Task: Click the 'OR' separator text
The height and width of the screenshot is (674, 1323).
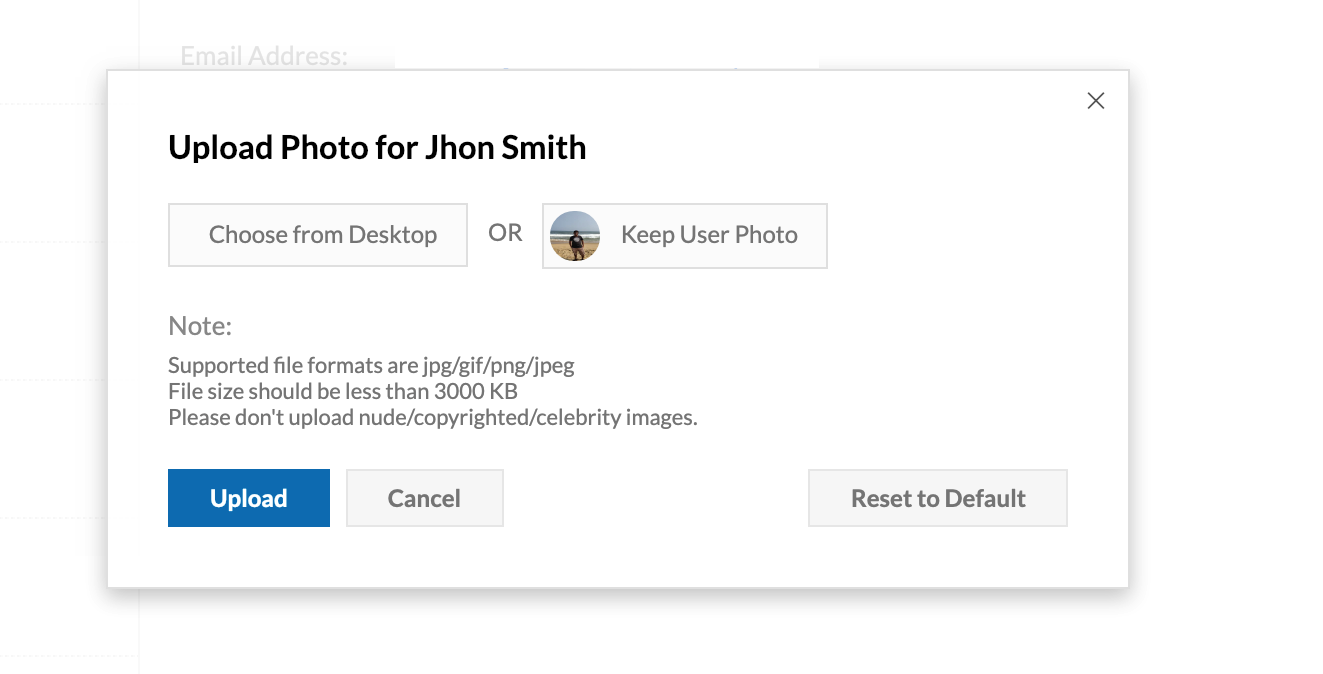Action: tap(505, 233)
